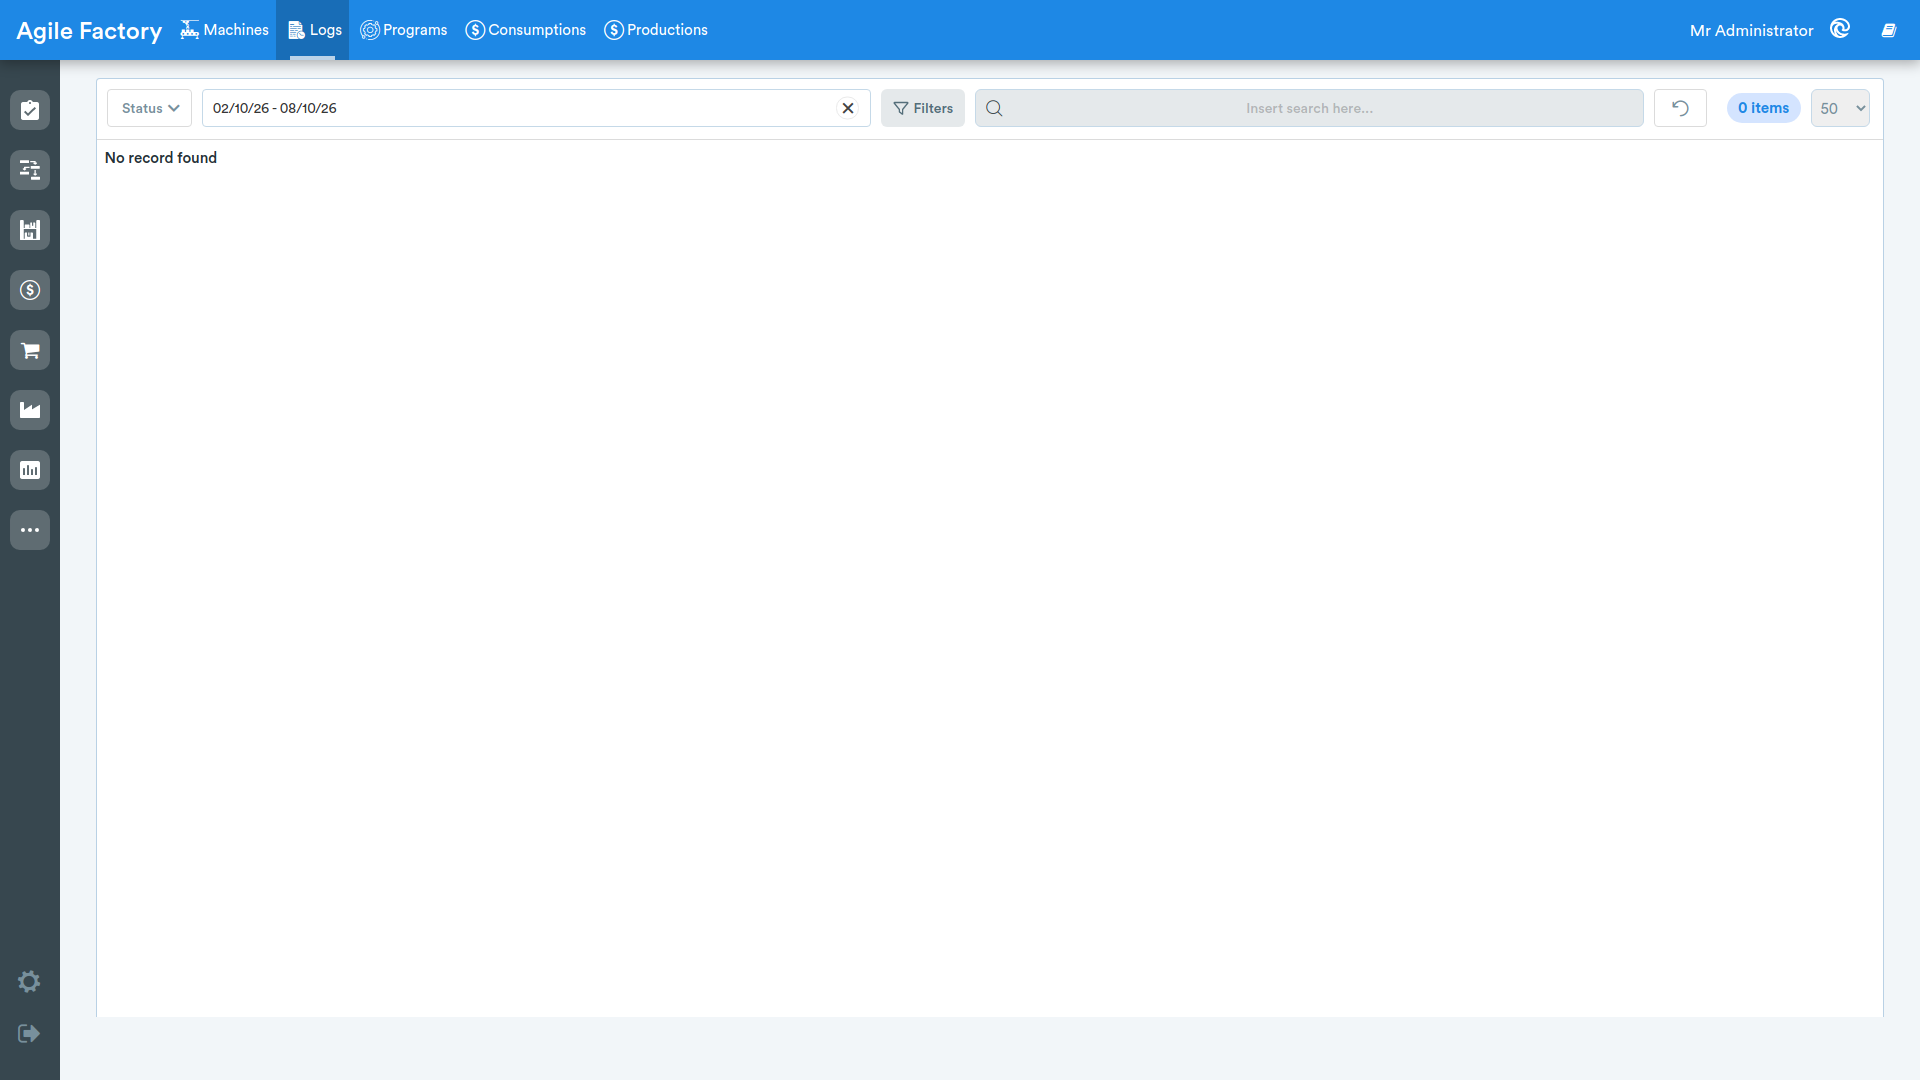The image size is (1920, 1080).
Task: Open the Productions tab
Action: 656,30
